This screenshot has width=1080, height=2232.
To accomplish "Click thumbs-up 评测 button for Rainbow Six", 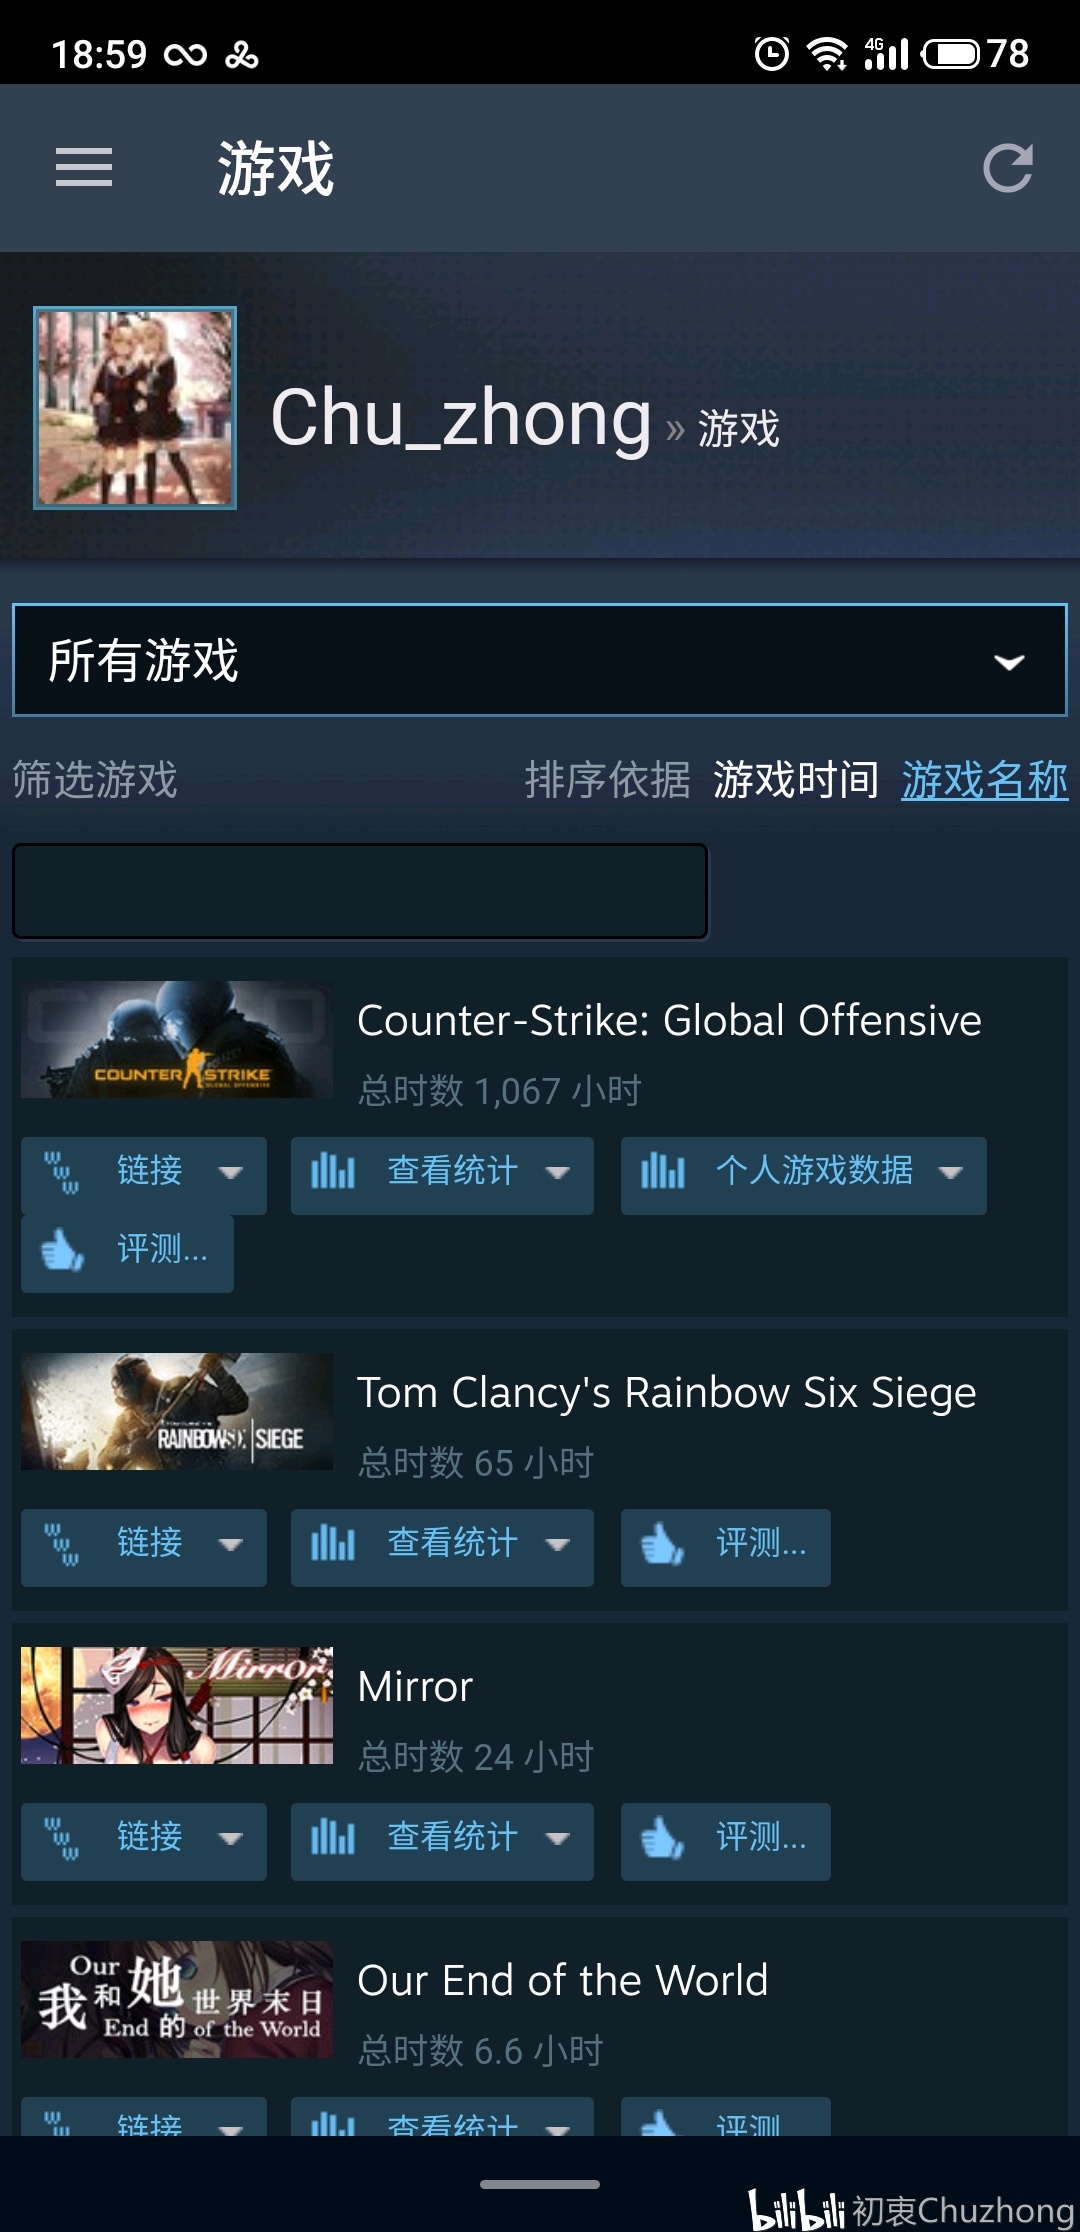I will tap(726, 1548).
